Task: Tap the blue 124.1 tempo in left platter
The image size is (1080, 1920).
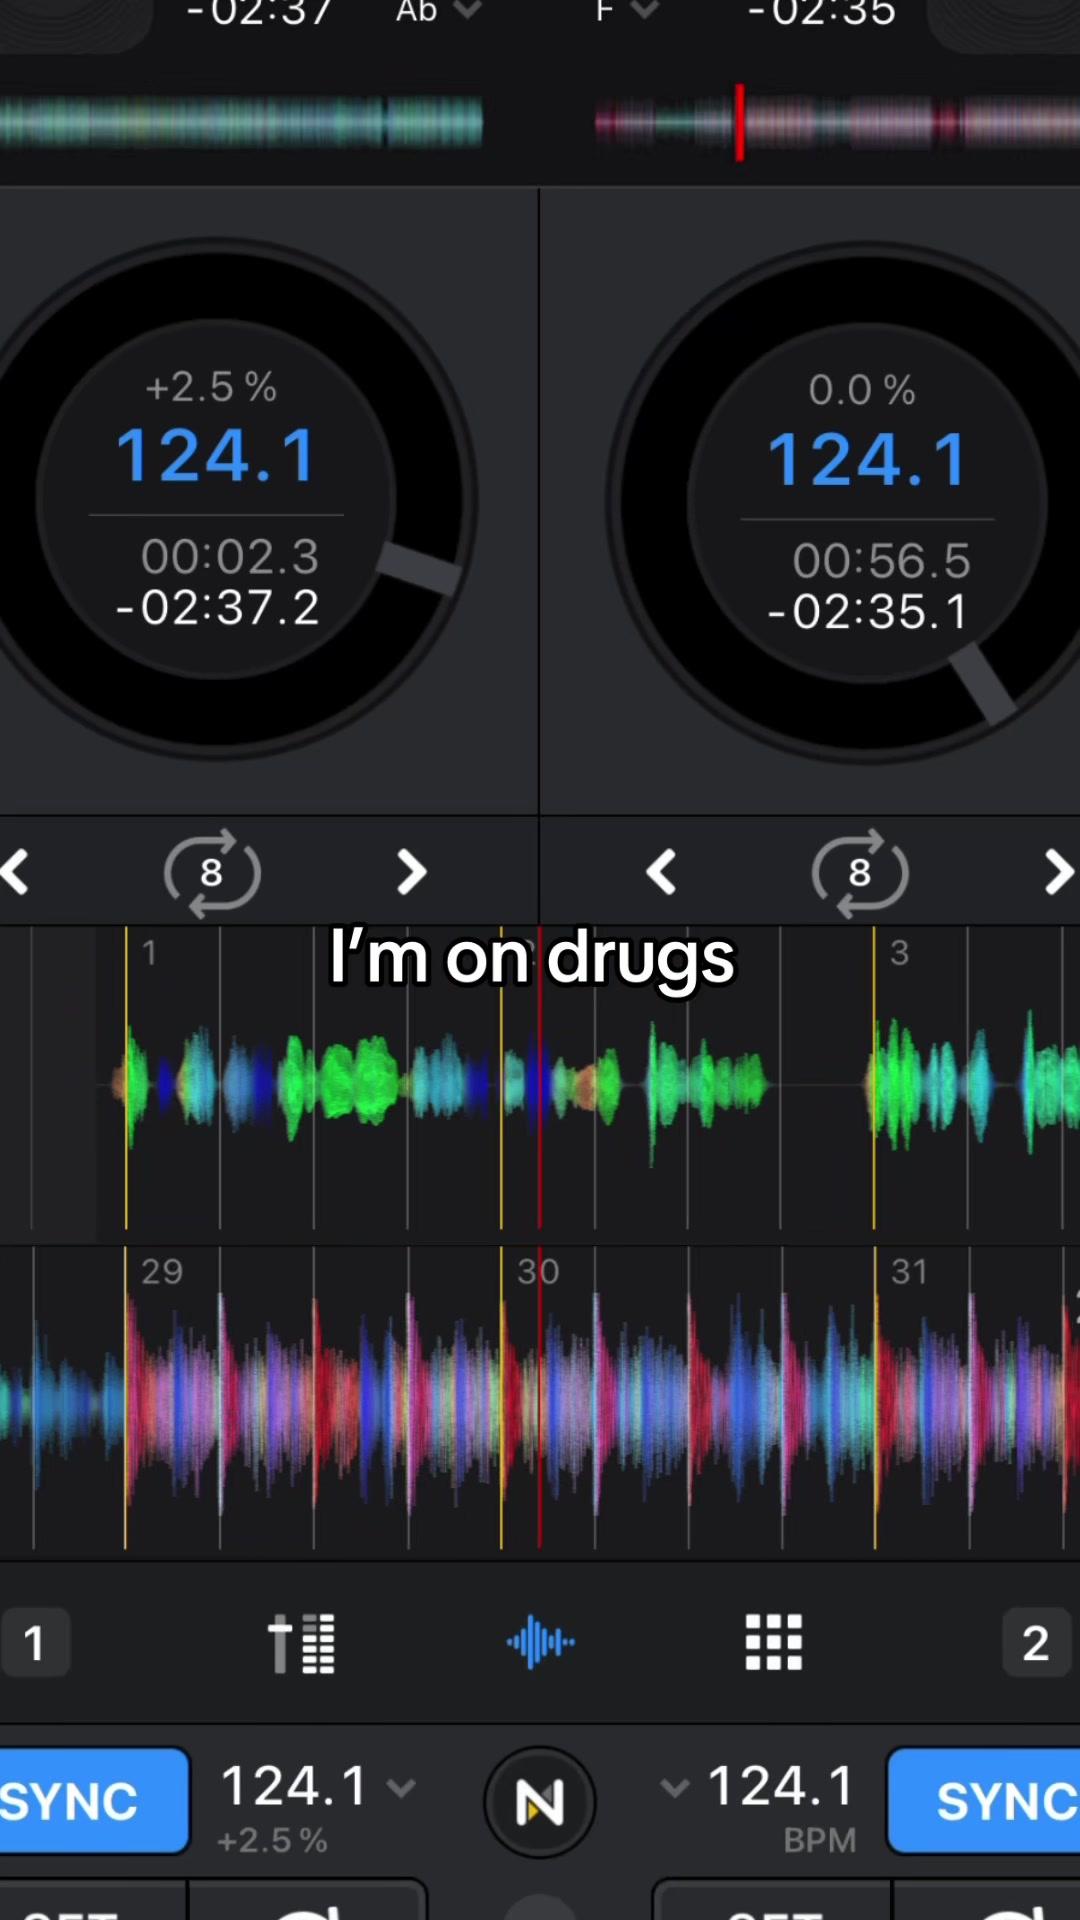Action: pyautogui.click(x=217, y=456)
